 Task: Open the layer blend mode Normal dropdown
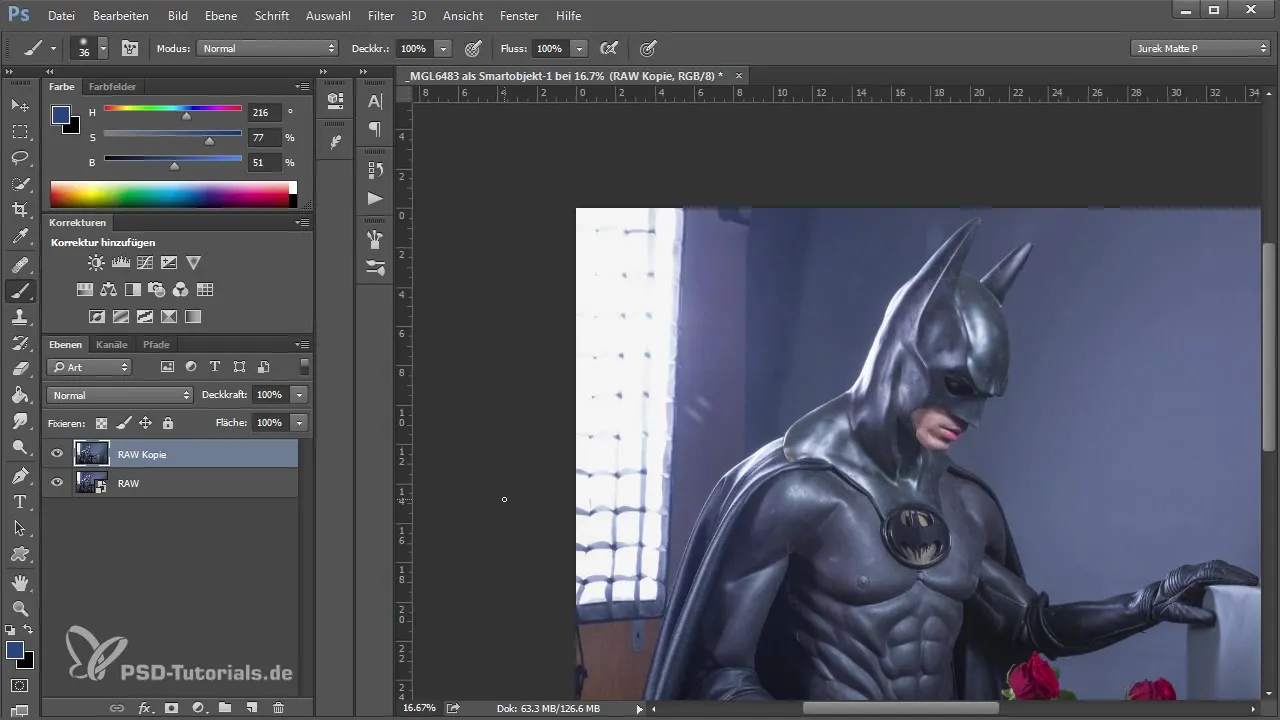point(119,395)
